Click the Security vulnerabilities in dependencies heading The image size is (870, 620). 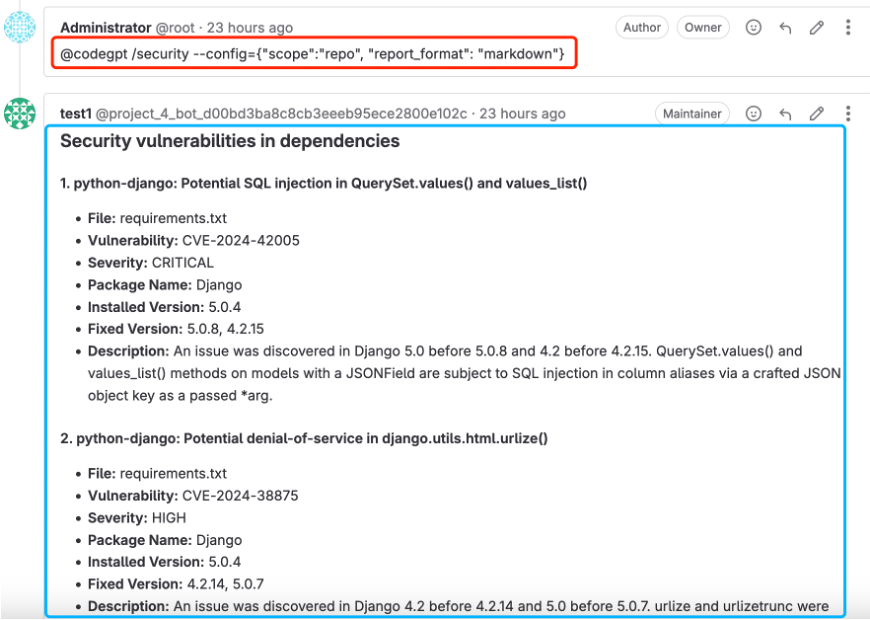point(230,141)
